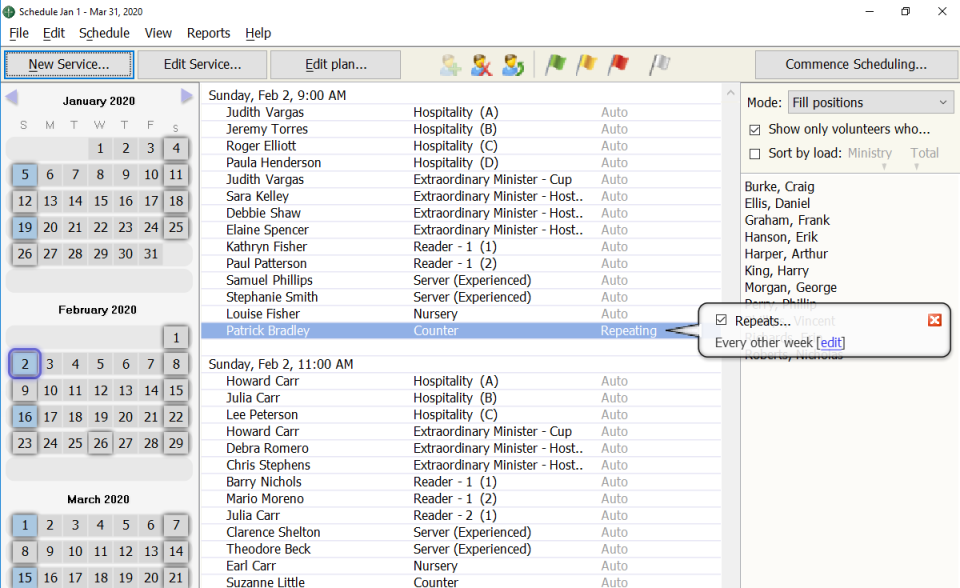Enable the Sort by load checkbox

pos(753,153)
